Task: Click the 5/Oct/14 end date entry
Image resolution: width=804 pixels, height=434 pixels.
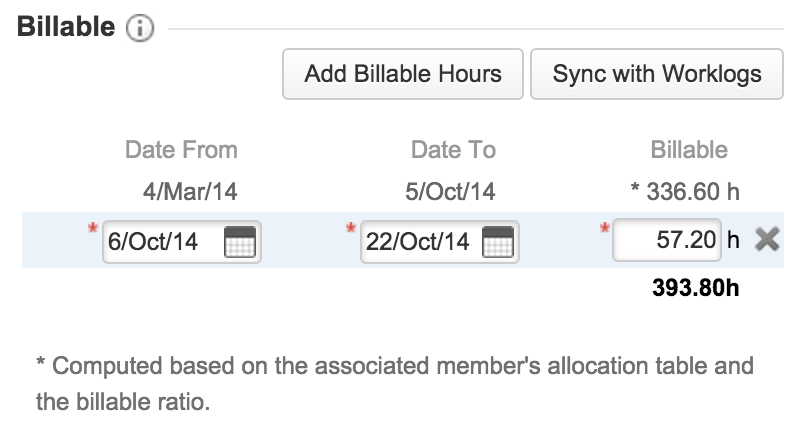Action: pyautogui.click(x=453, y=190)
